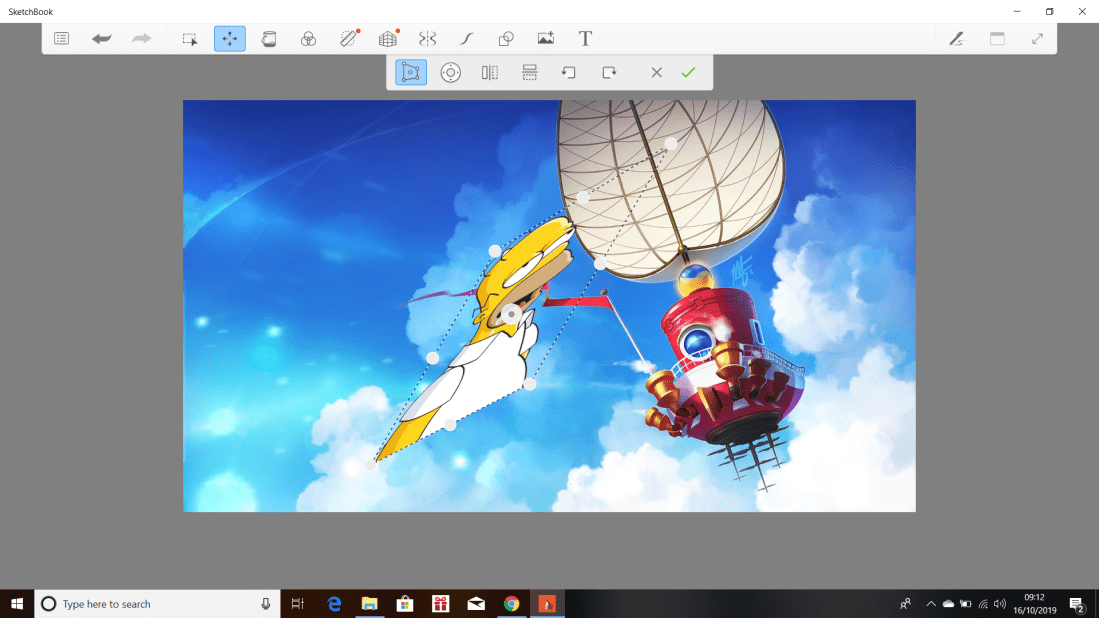
Task: Click the taskbar search field
Action: point(150,603)
